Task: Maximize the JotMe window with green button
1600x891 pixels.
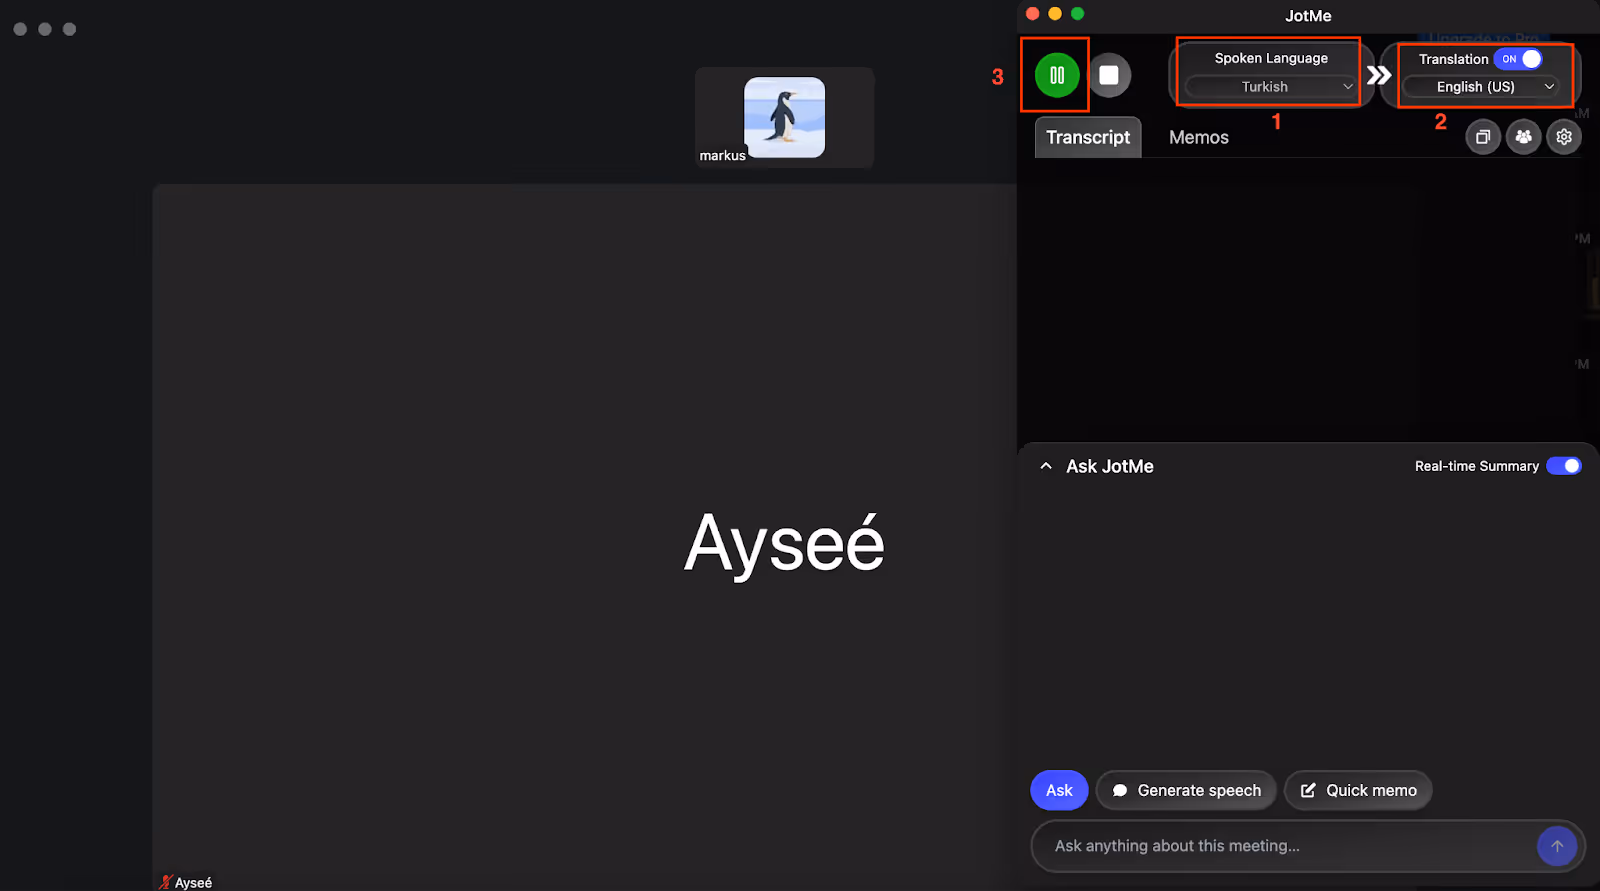Action: [x=1077, y=14]
